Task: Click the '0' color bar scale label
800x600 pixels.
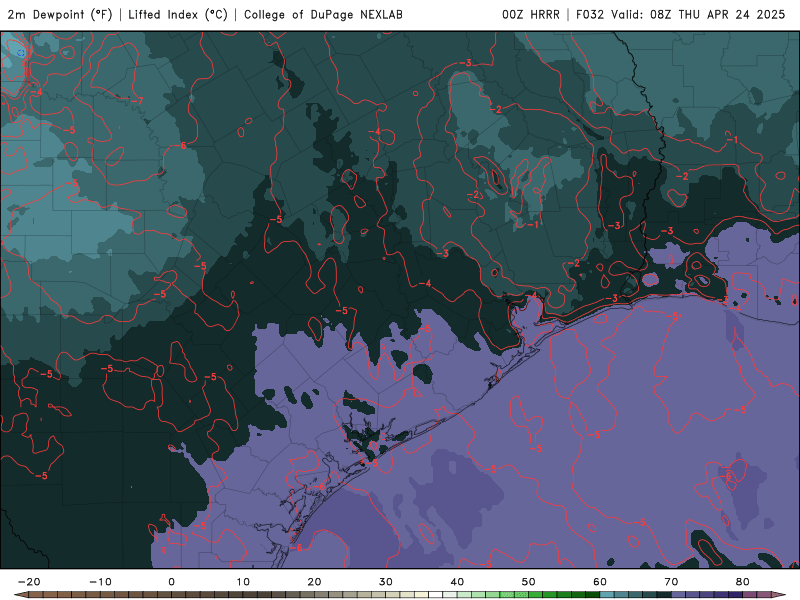Action: pyautogui.click(x=171, y=582)
